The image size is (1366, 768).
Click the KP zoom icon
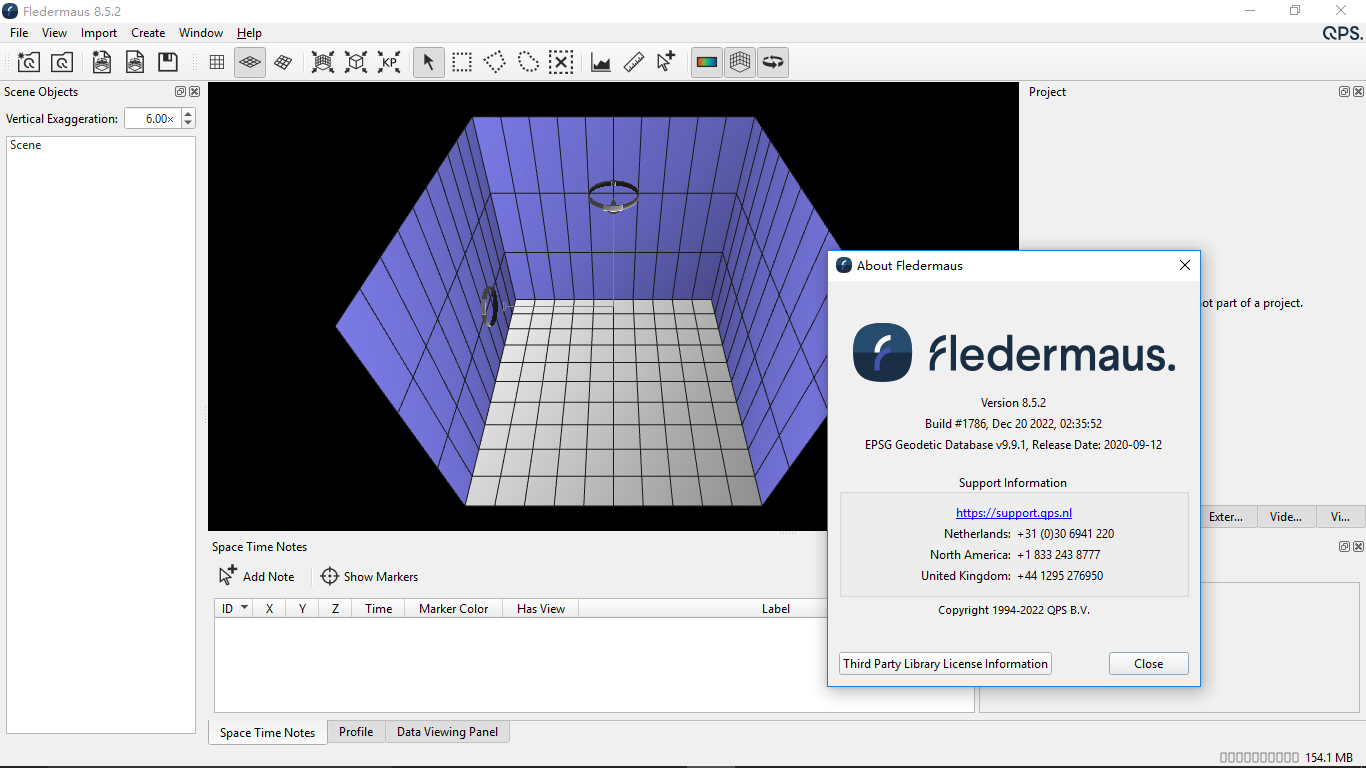point(389,62)
